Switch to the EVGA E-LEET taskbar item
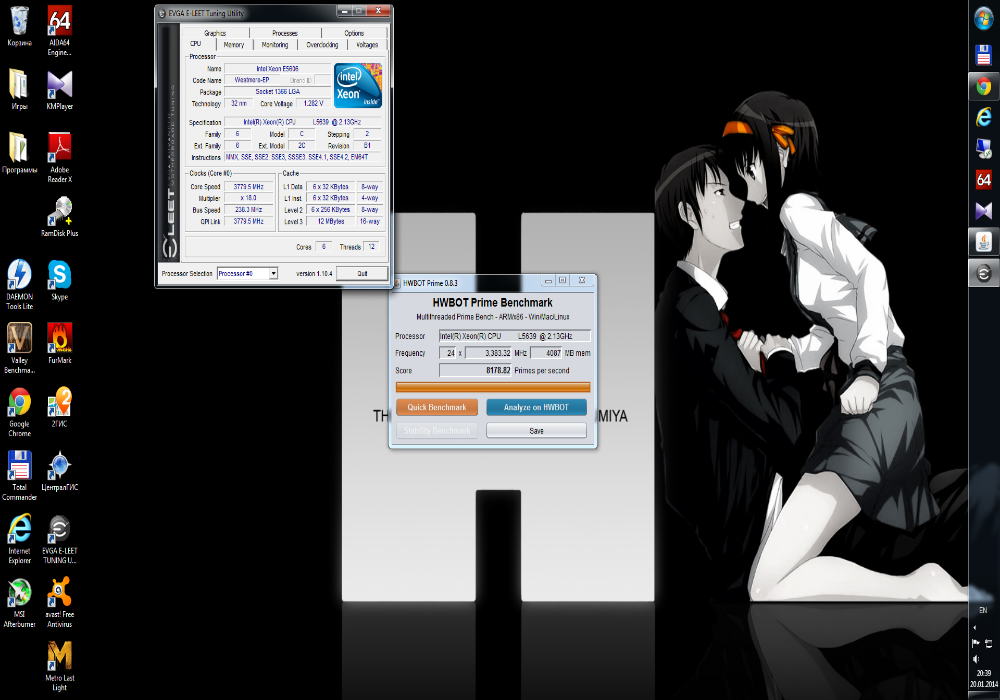Viewport: 1000px width, 700px height. click(x=983, y=273)
